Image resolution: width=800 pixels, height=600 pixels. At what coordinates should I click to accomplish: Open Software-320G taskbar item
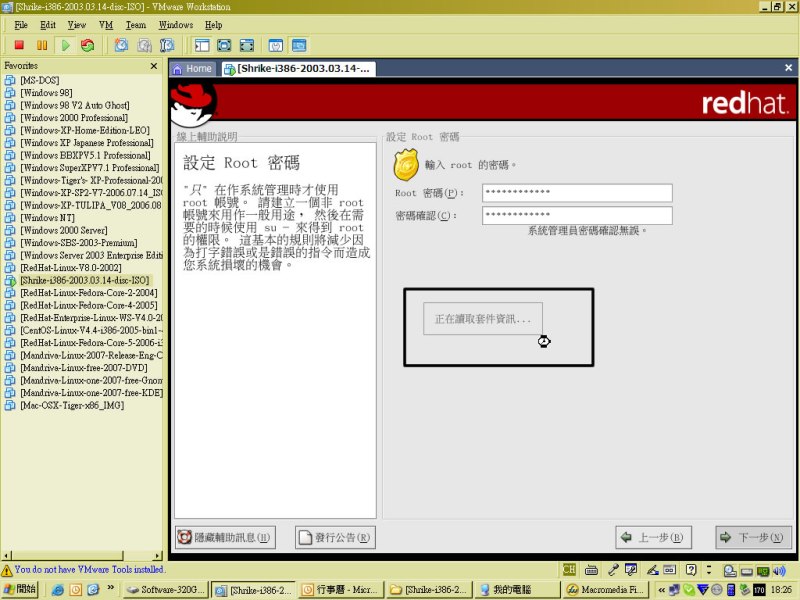pos(166,590)
